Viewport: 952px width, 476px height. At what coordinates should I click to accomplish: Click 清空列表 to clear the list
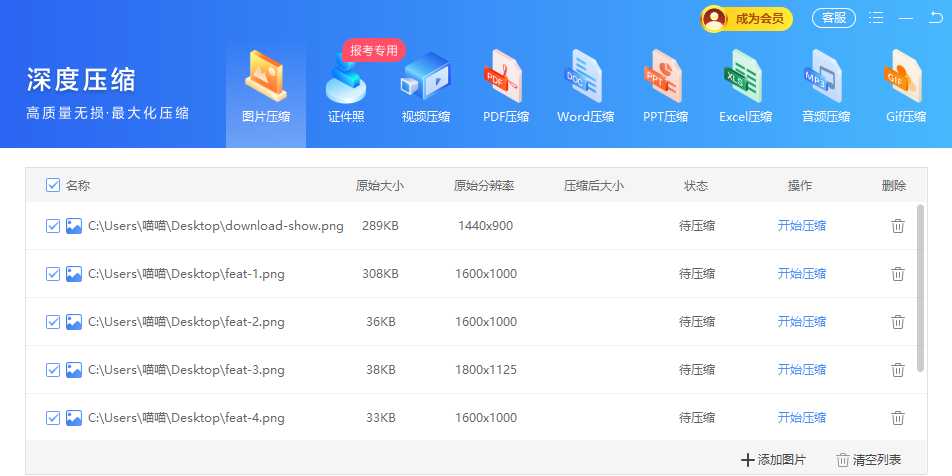point(869,460)
